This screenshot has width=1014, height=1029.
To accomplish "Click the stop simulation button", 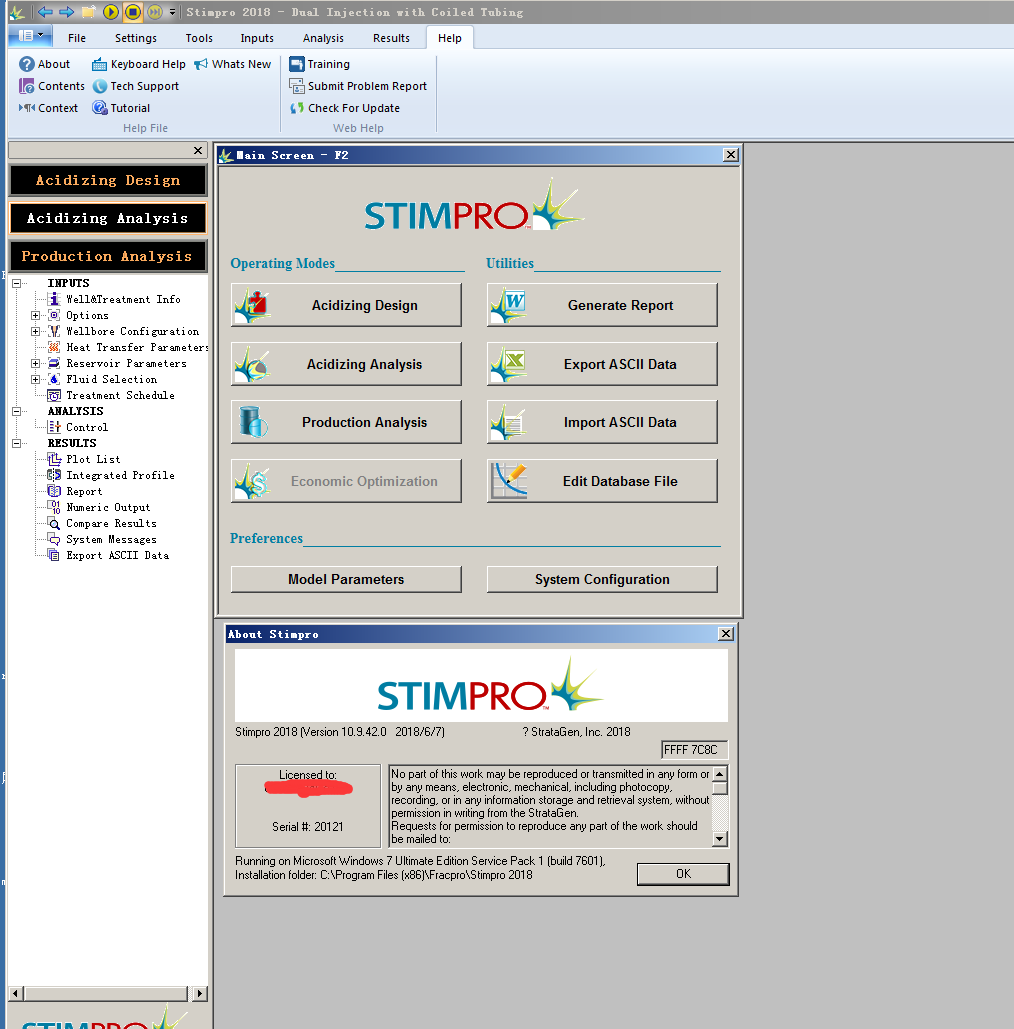I will point(133,12).
